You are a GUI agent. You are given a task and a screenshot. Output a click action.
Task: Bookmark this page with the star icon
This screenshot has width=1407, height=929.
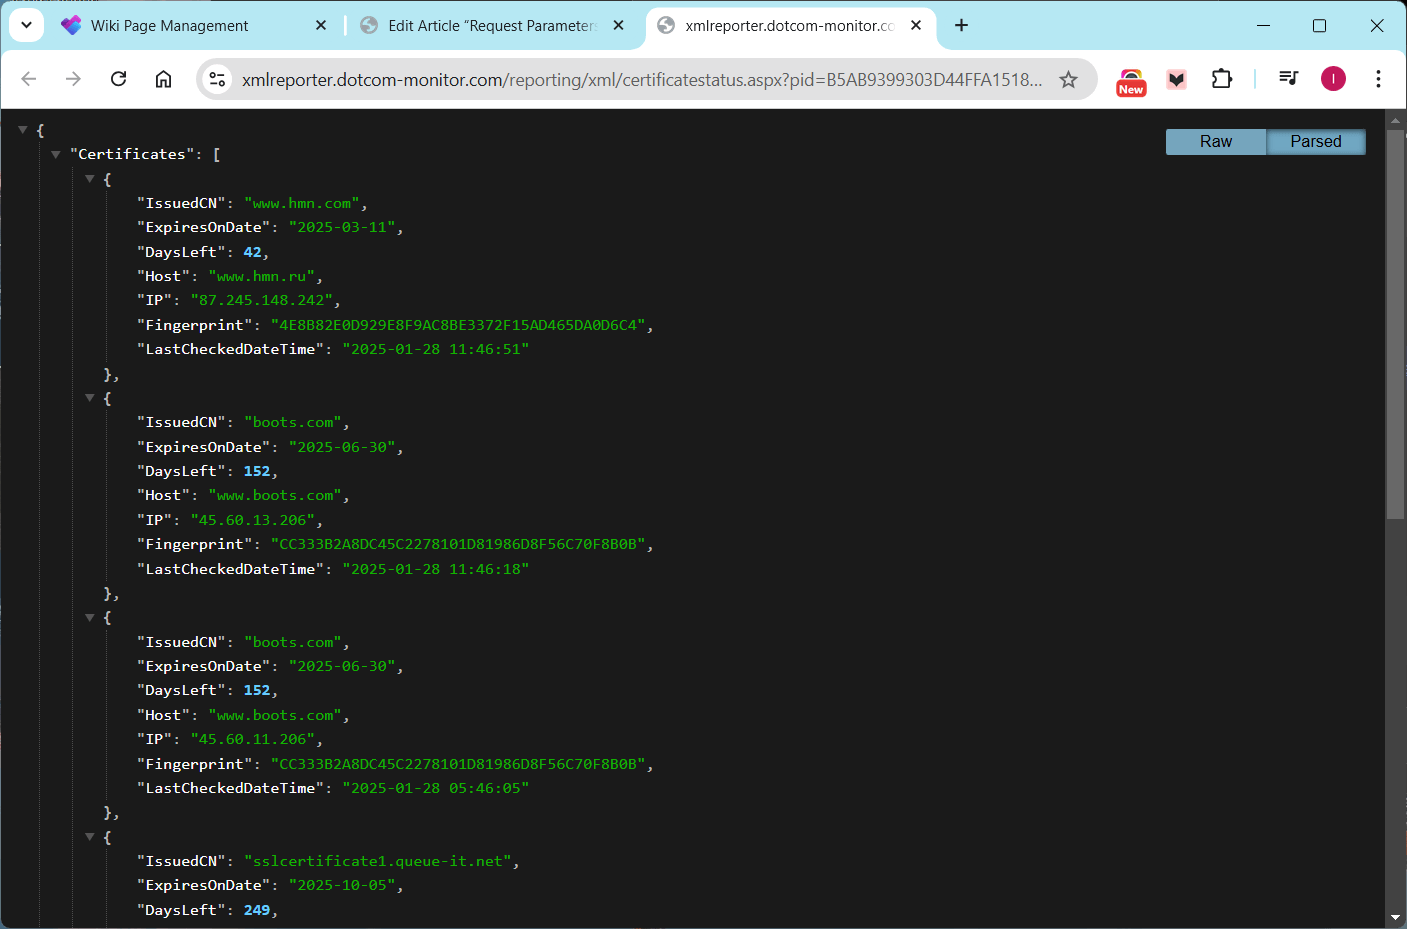click(x=1069, y=79)
